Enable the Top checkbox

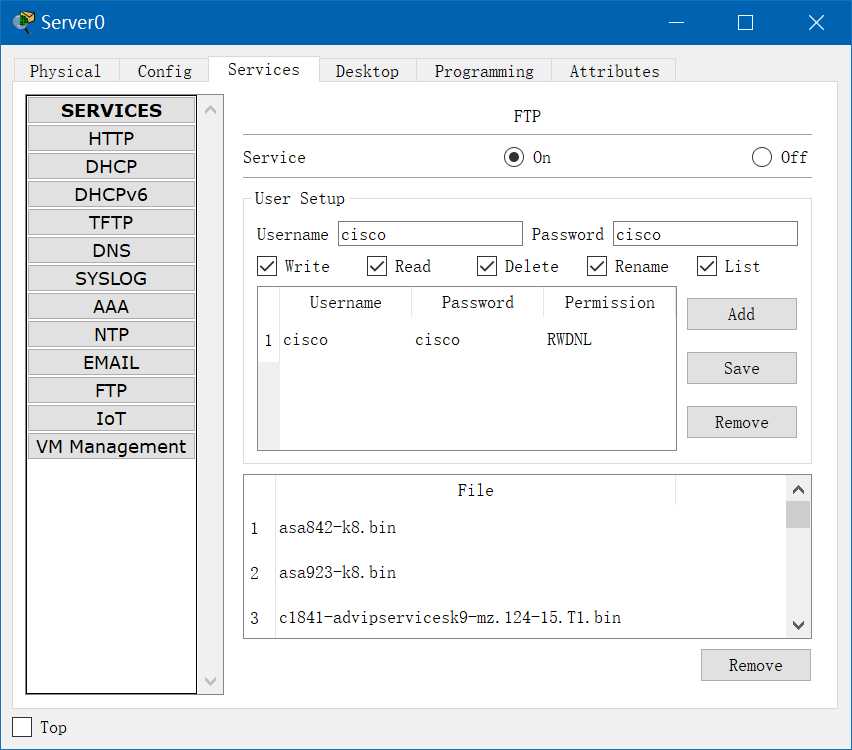[x=22, y=727]
